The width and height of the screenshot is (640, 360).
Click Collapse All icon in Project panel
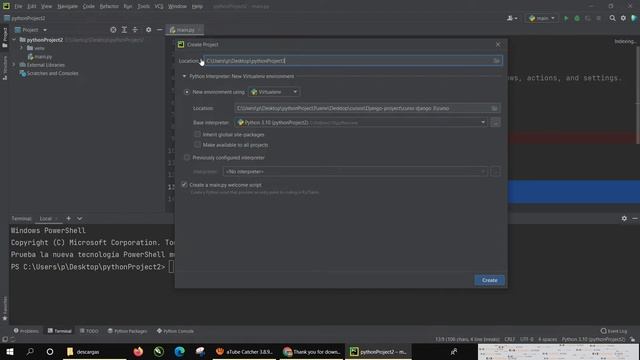coord(135,30)
